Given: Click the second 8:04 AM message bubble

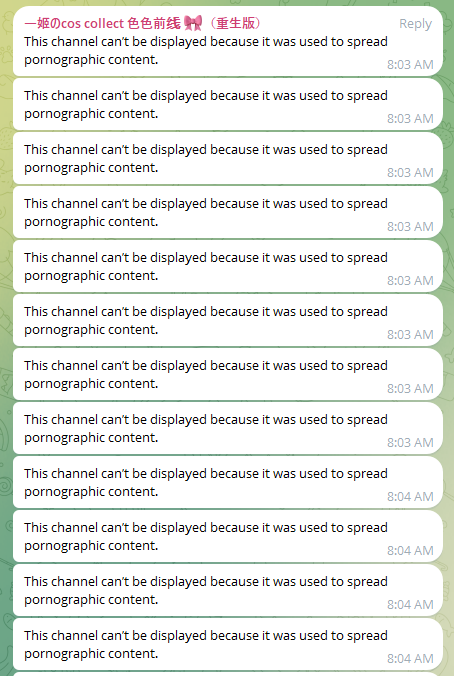Looking at the screenshot, I should pos(228,536).
